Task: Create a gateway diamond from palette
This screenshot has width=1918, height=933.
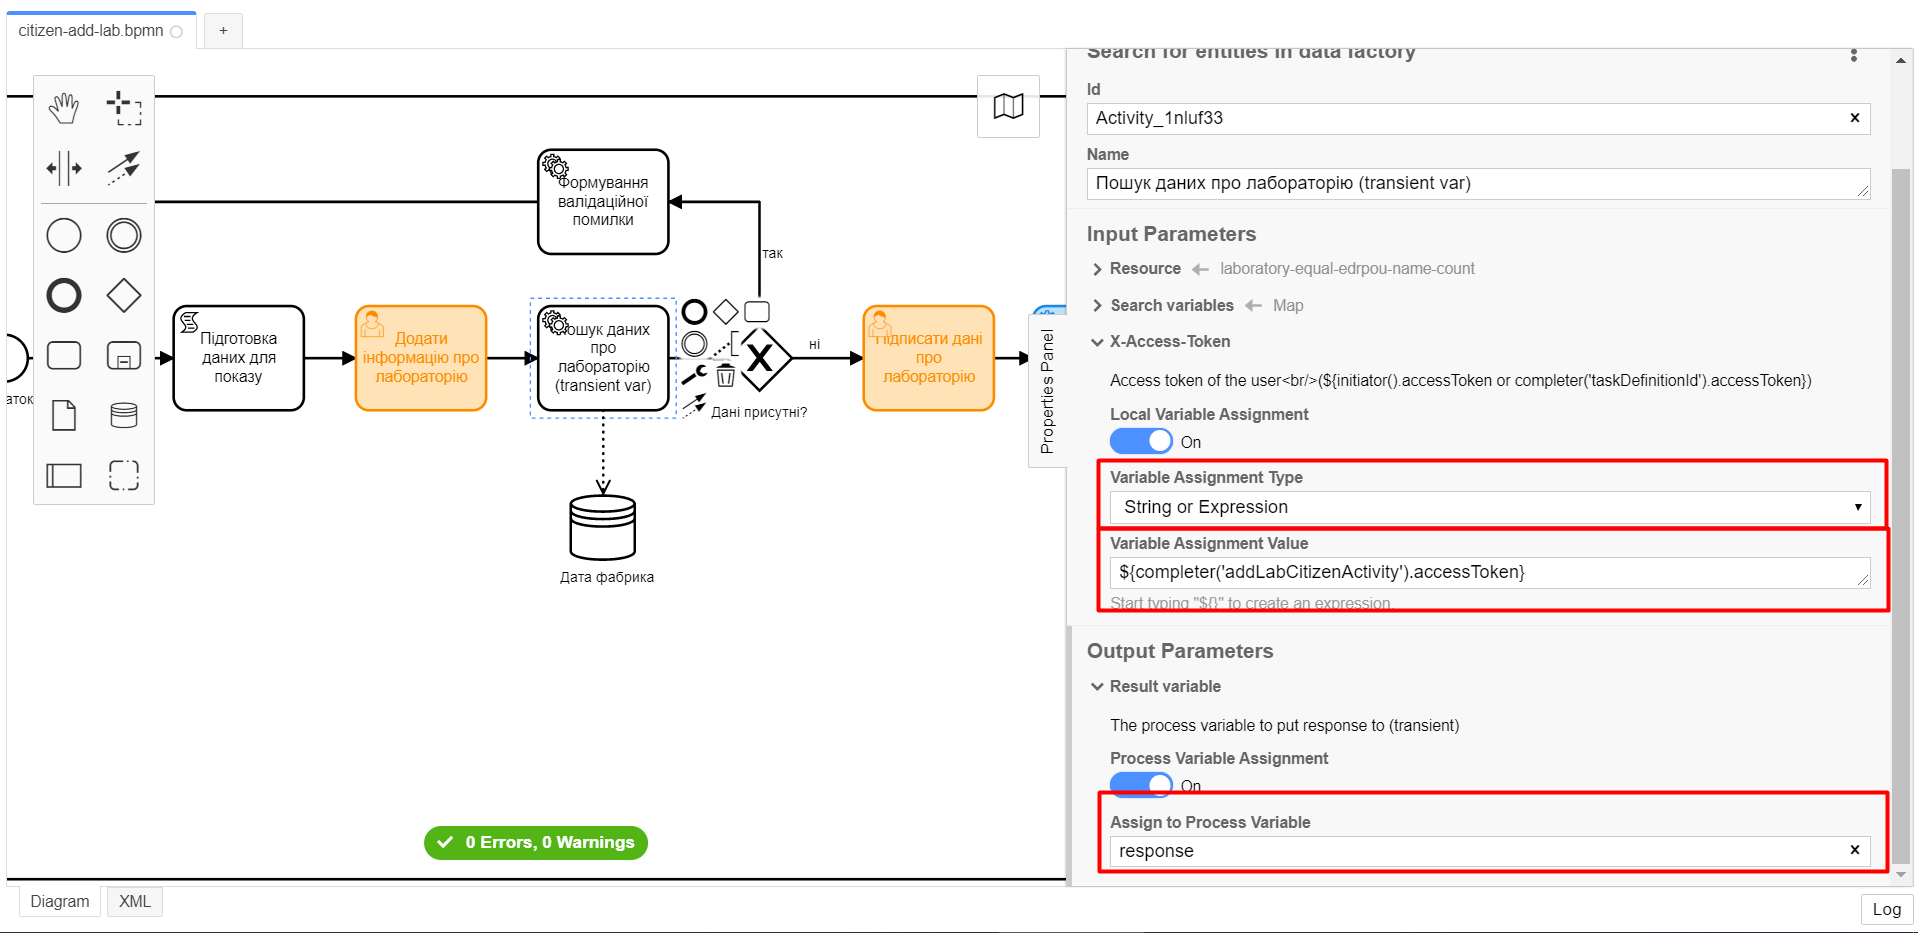Action: coord(124,295)
